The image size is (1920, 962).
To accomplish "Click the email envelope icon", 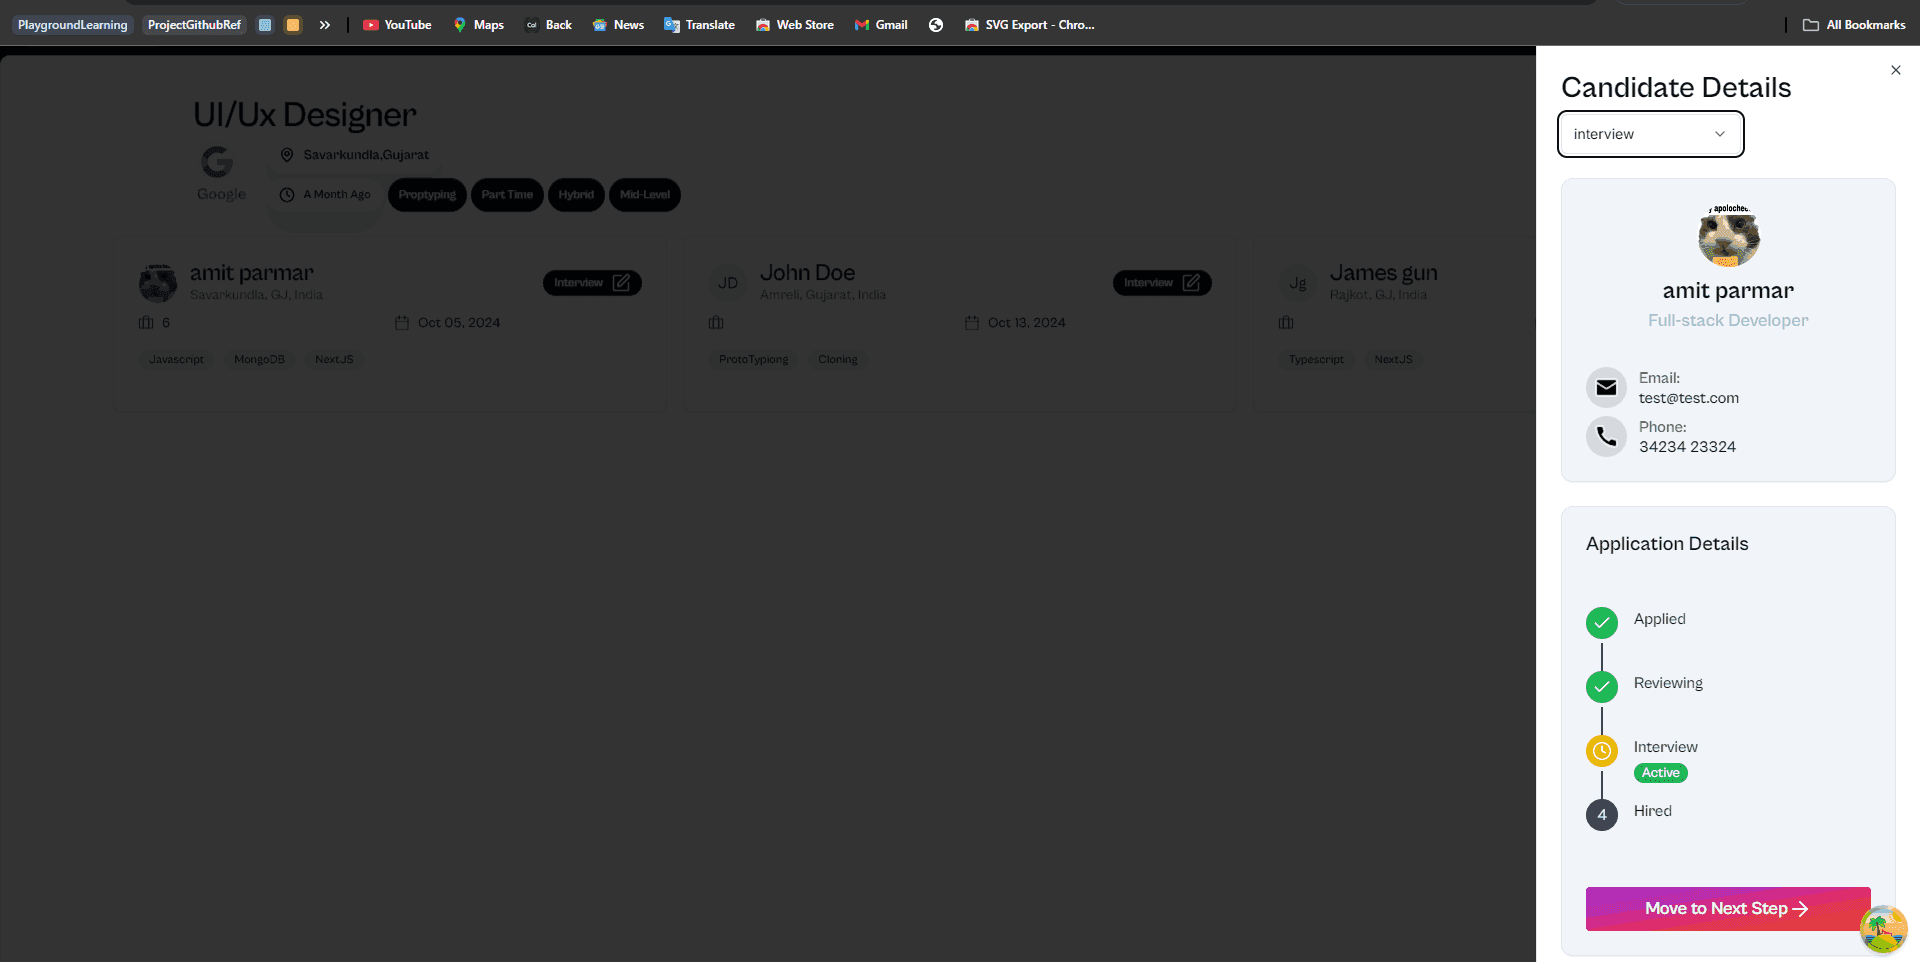I will coord(1606,388).
